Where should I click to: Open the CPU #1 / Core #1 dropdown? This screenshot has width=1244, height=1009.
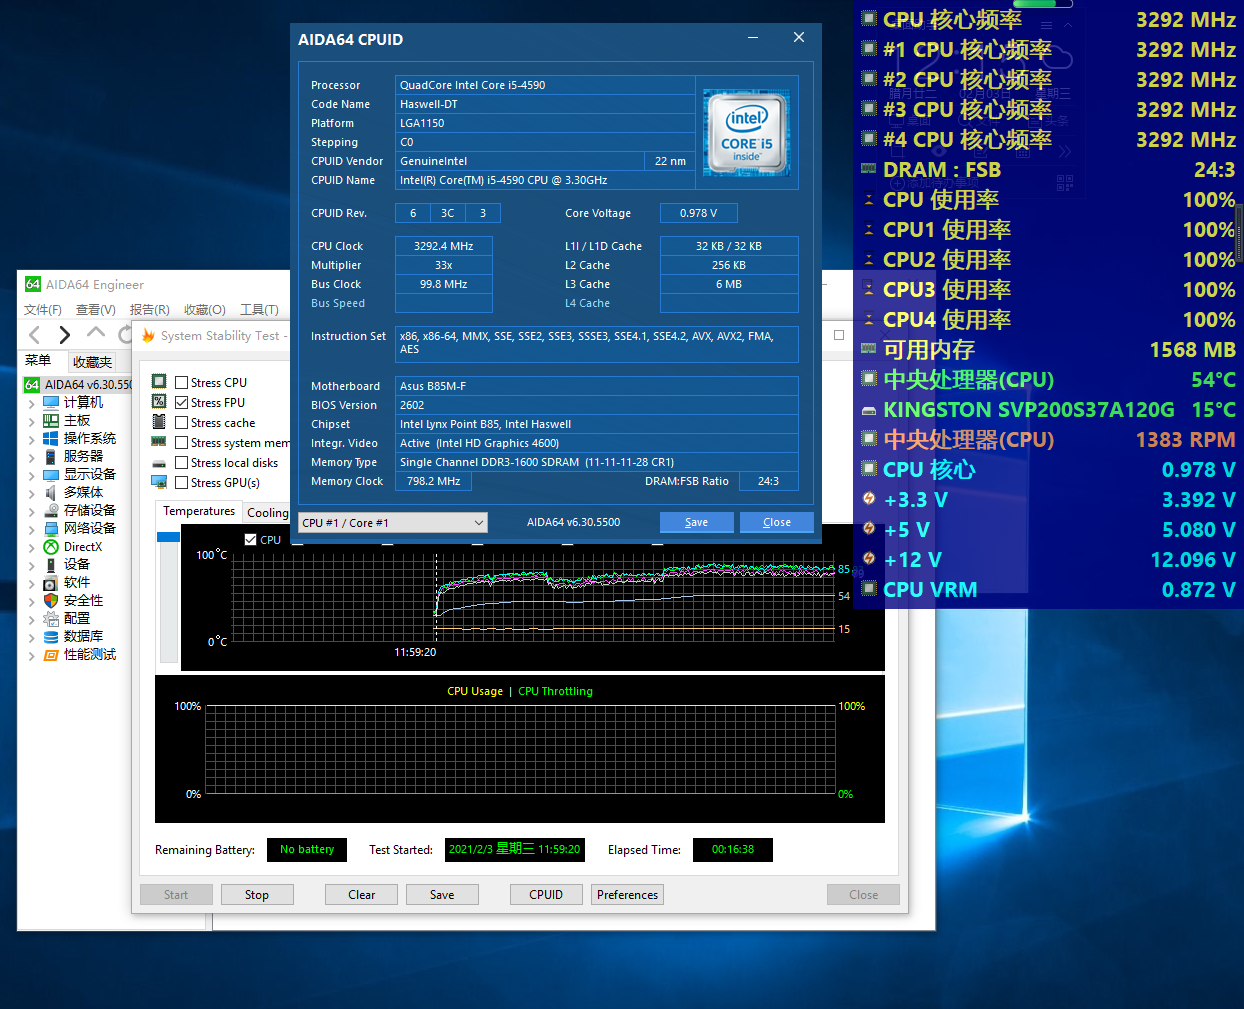click(393, 523)
